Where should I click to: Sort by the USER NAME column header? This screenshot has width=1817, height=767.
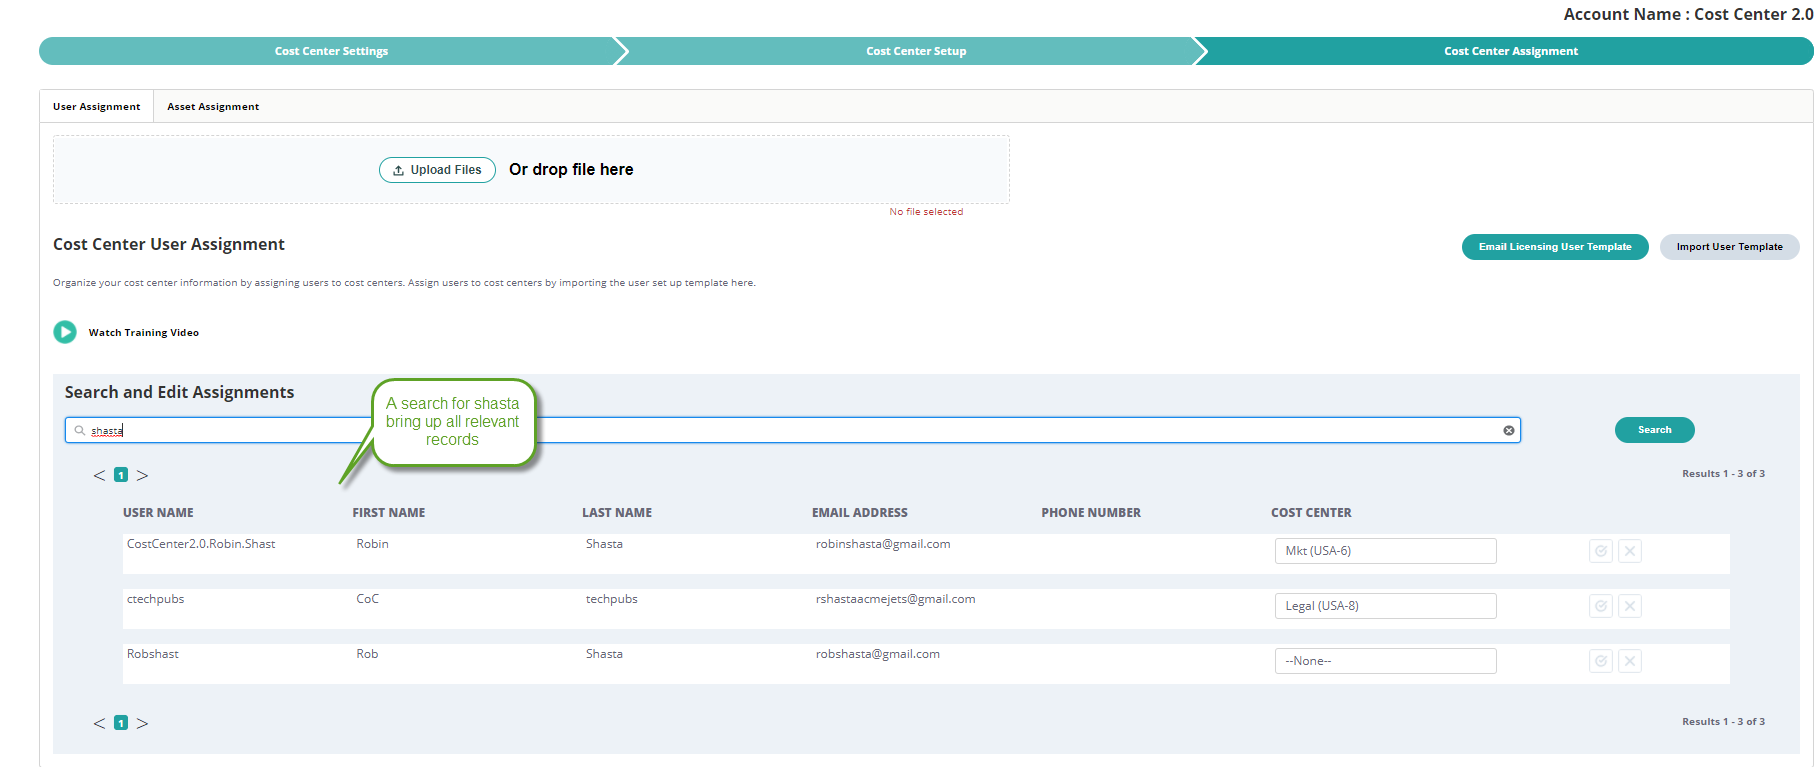[158, 513]
